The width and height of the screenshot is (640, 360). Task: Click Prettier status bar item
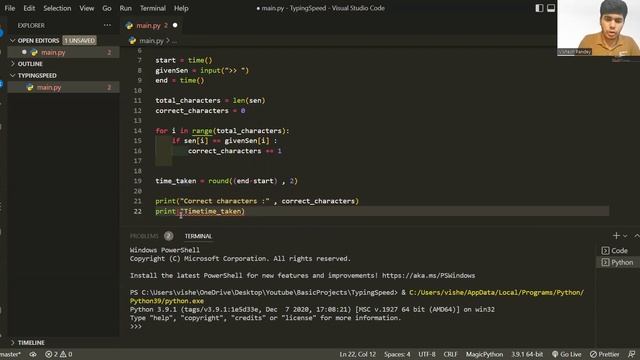click(x=604, y=354)
